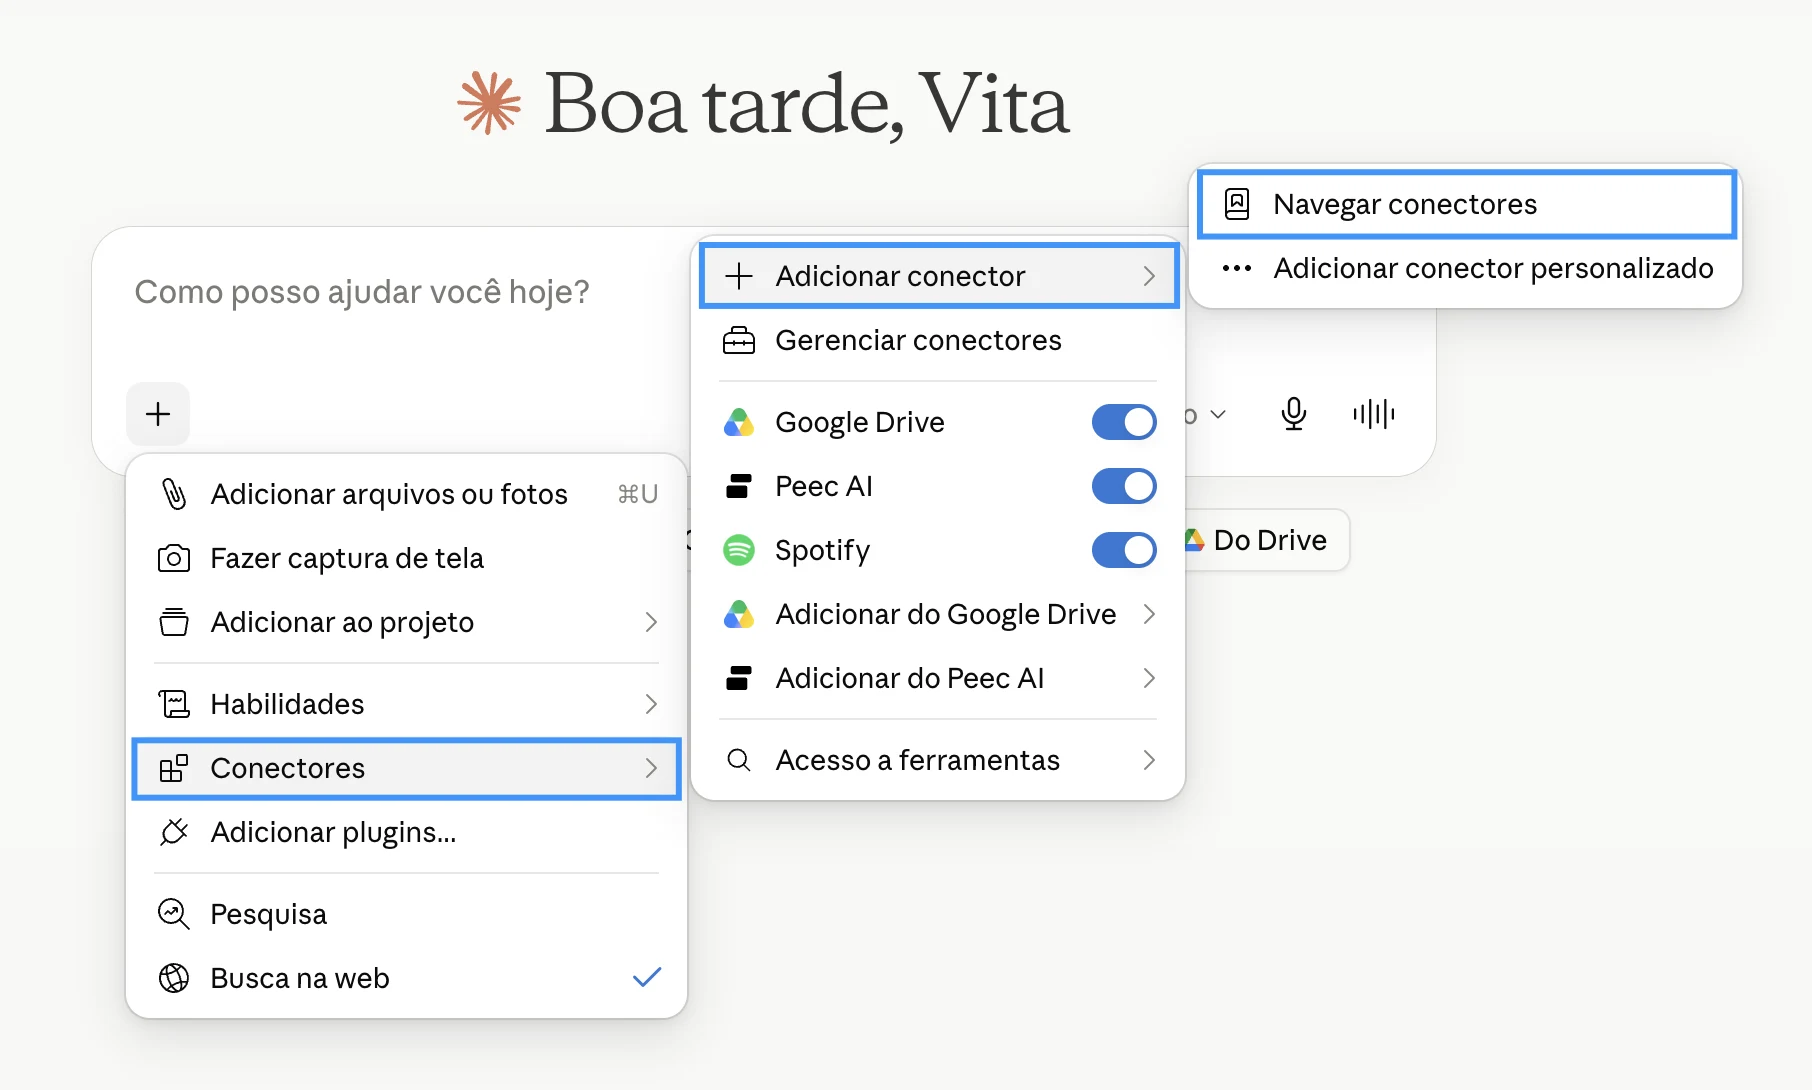
Task: Open Adicionar do Google Drive entry
Action: click(x=938, y=614)
